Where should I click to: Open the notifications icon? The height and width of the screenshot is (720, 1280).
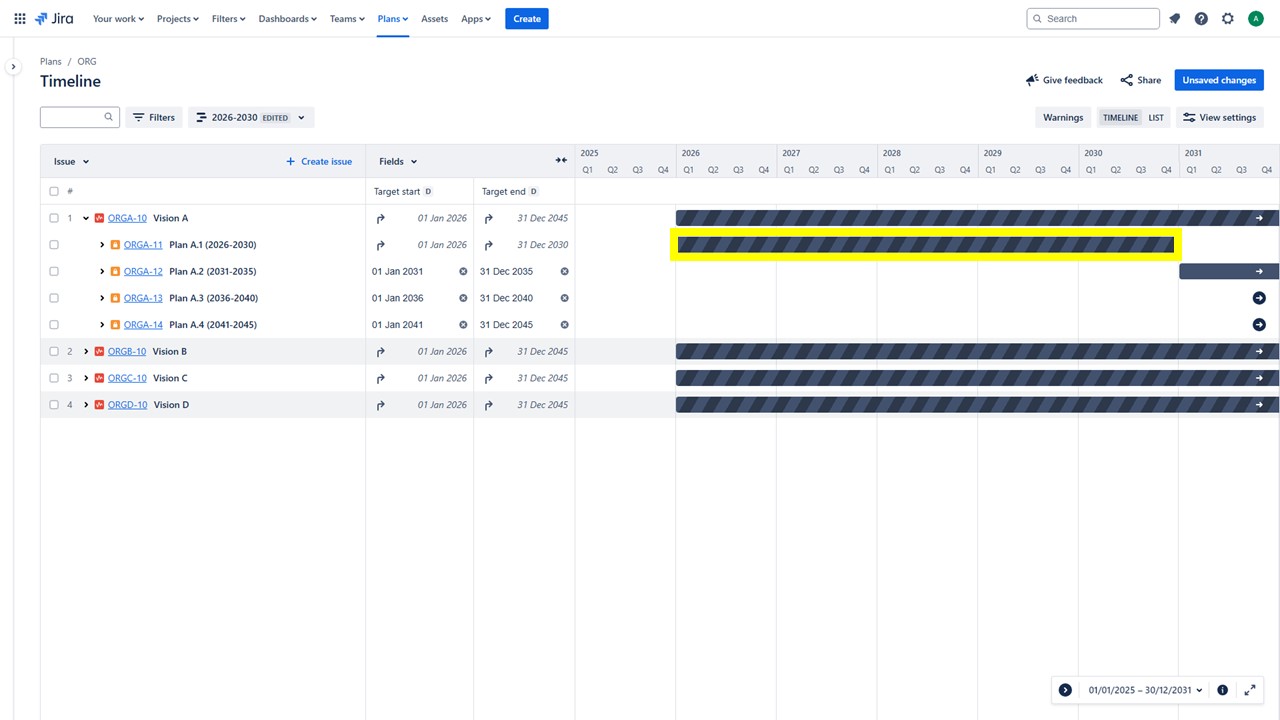(x=1175, y=18)
